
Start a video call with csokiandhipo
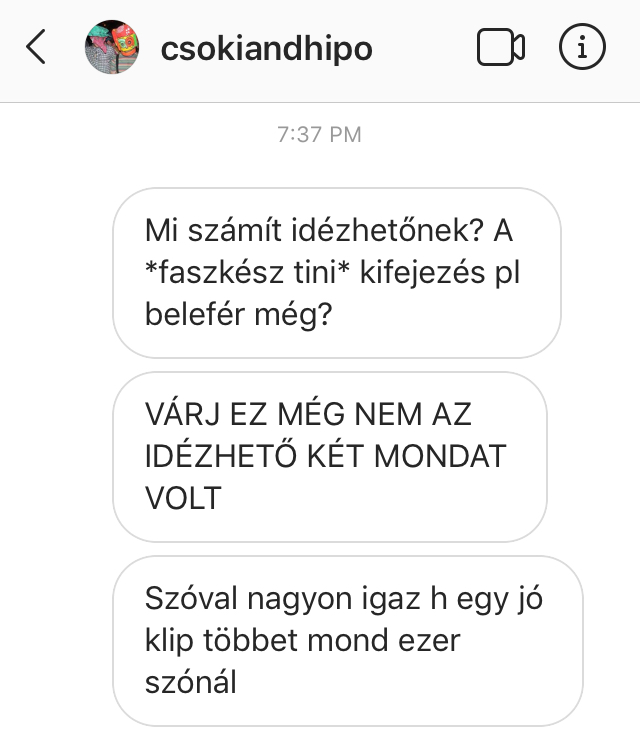(500, 47)
